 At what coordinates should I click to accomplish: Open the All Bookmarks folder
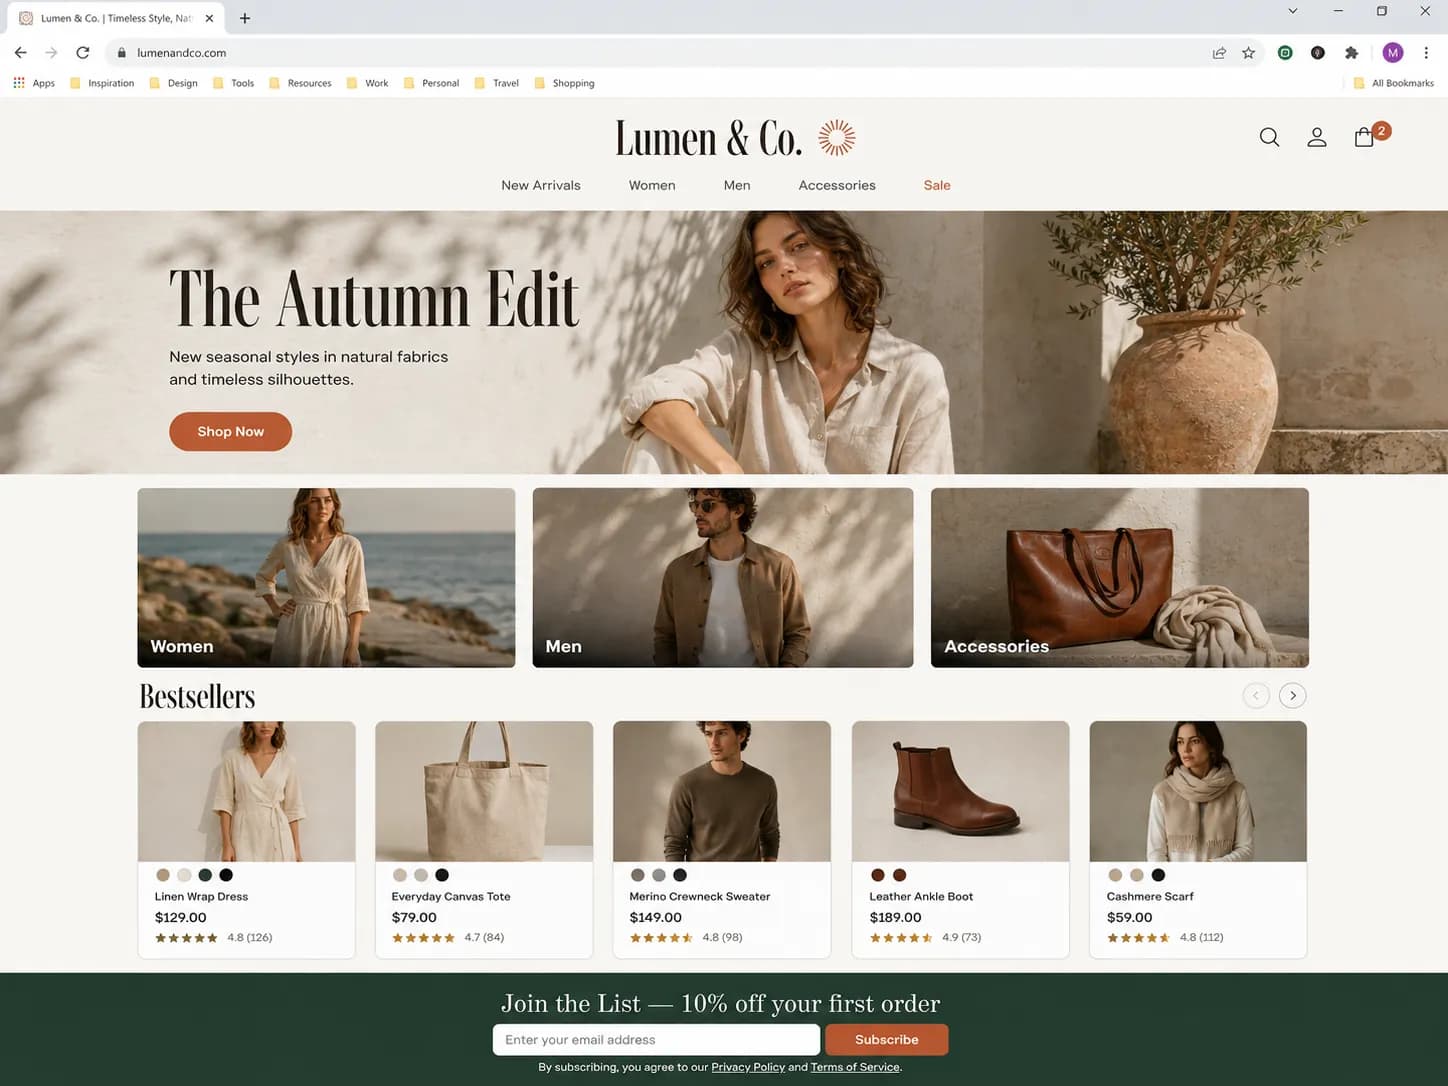[1393, 83]
